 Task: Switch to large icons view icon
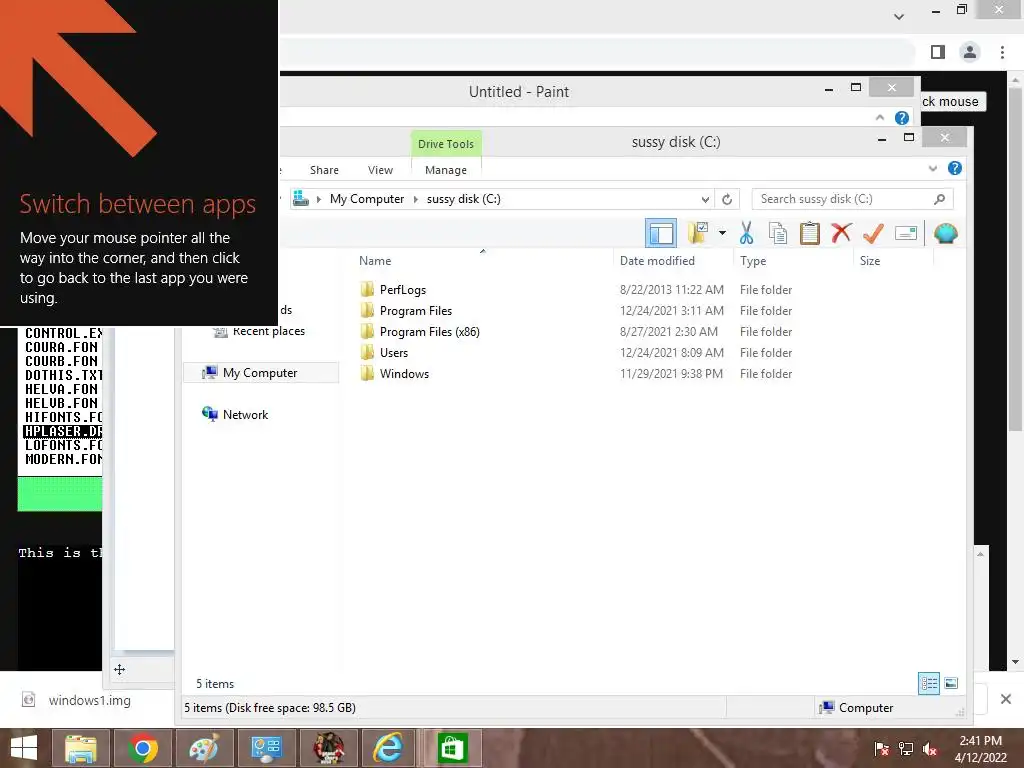pyautogui.click(x=951, y=684)
